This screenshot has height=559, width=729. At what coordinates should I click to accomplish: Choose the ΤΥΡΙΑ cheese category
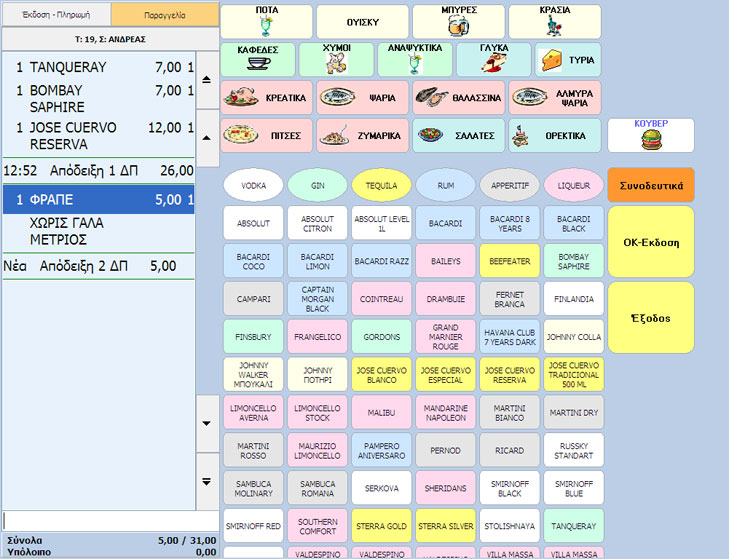[x=568, y=59]
